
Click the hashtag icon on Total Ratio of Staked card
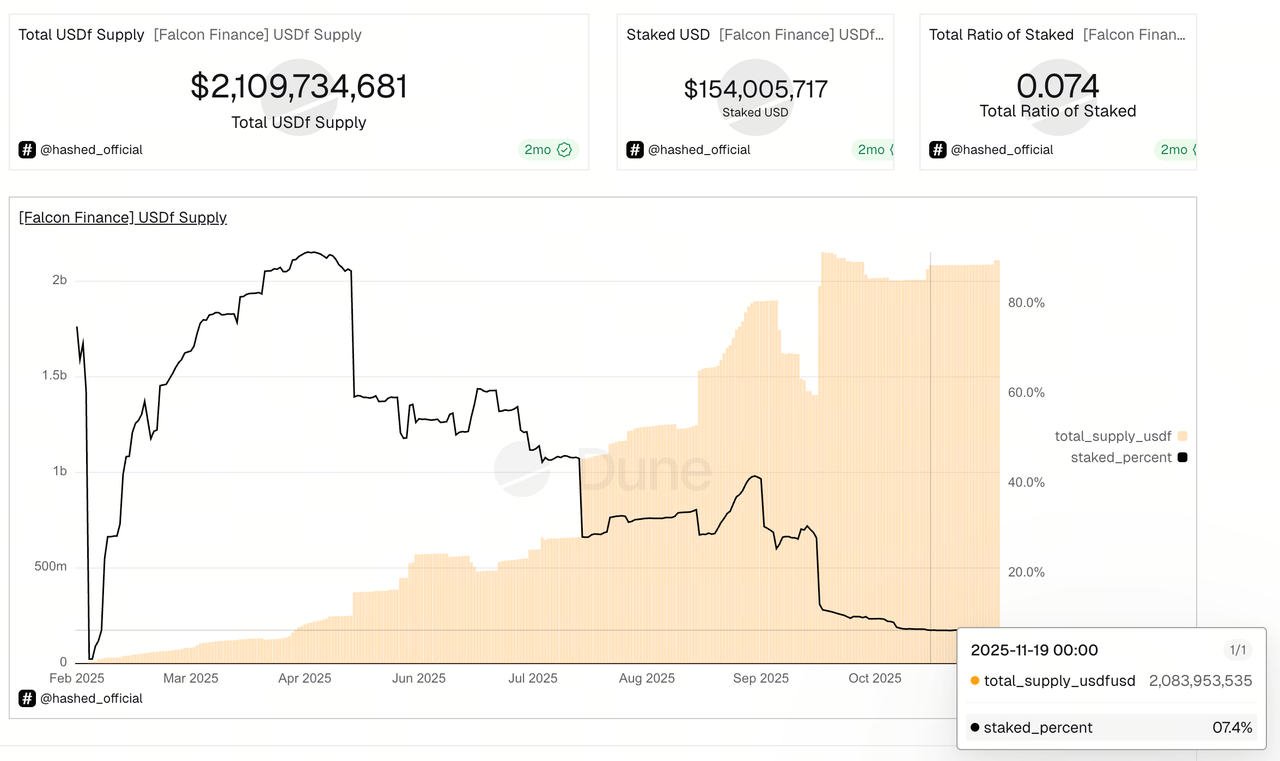tap(937, 150)
